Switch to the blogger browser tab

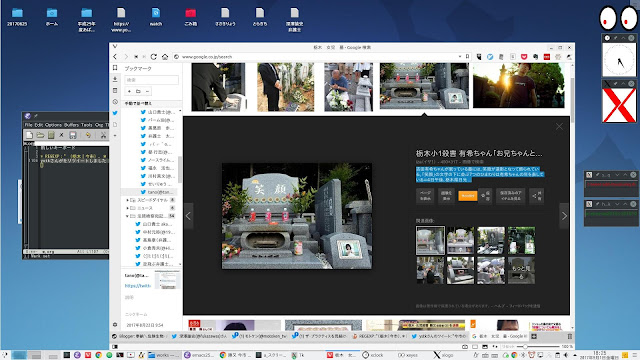pos(139,336)
